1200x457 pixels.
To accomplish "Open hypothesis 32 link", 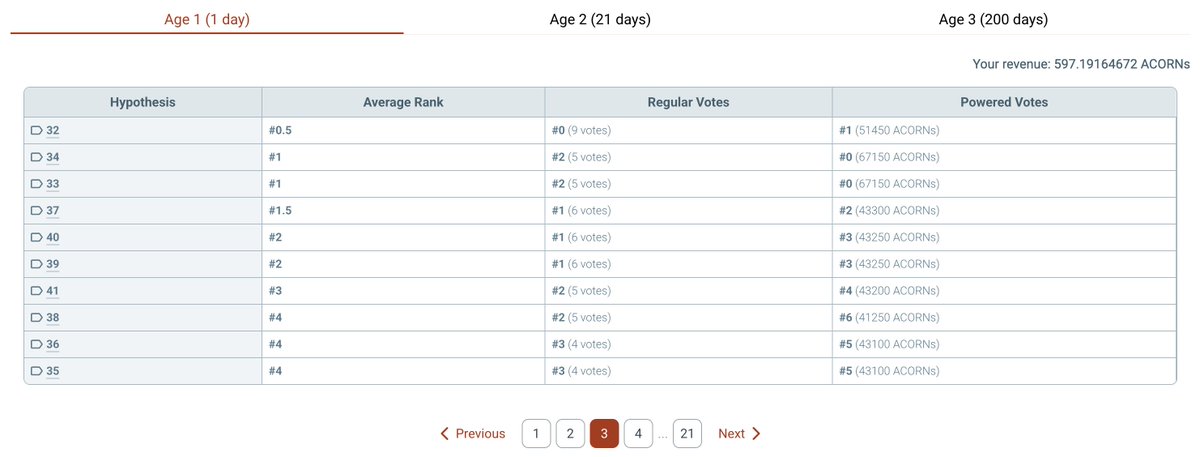I will [x=53, y=131].
